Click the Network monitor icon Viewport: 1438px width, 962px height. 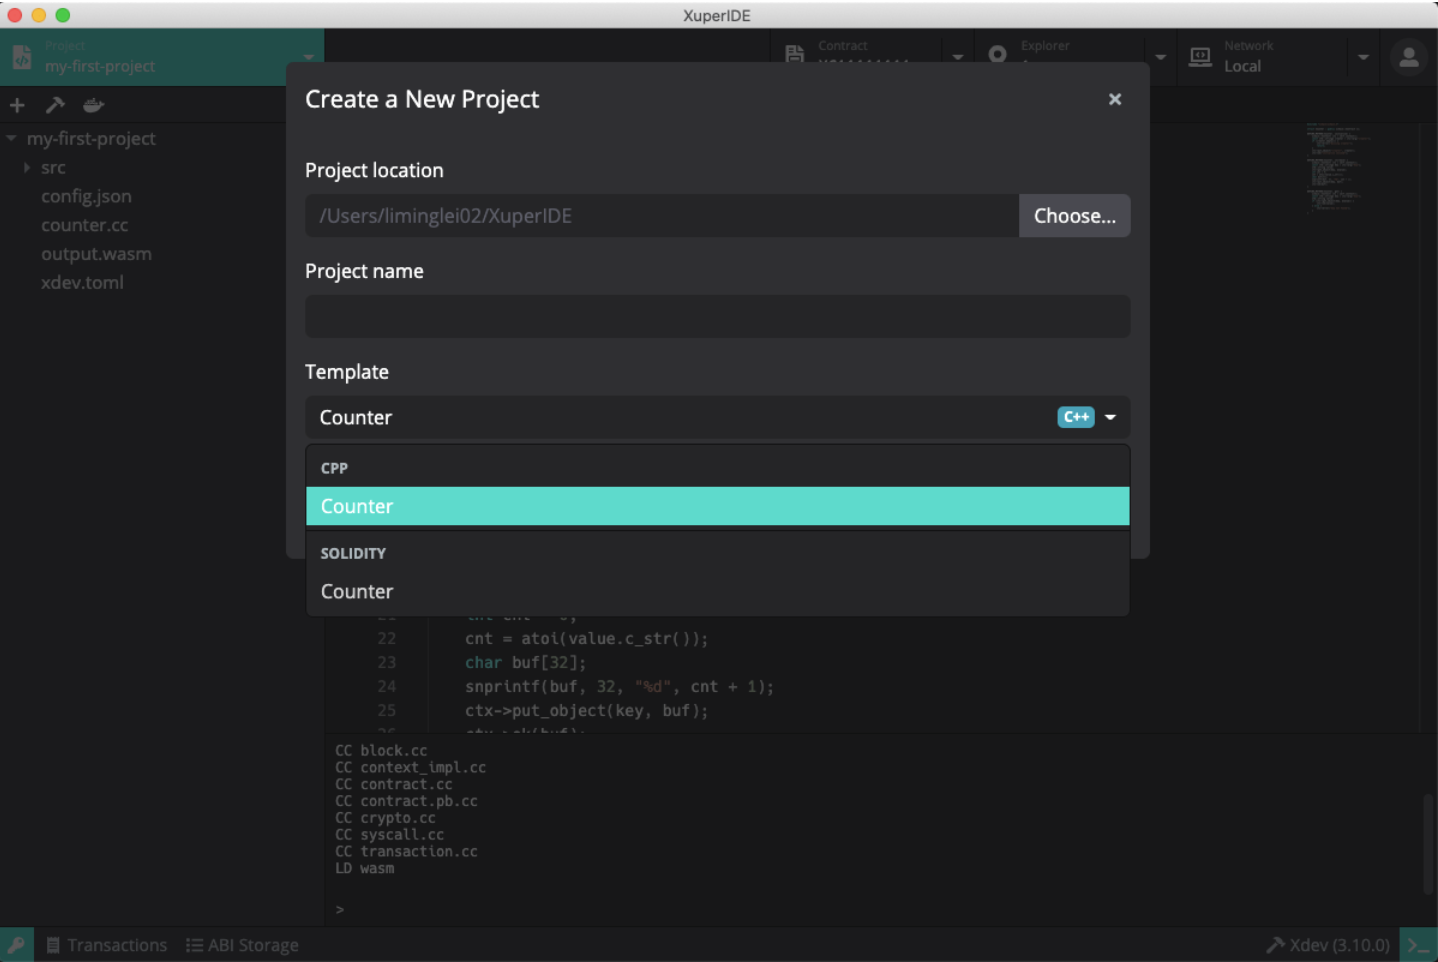(x=1200, y=57)
